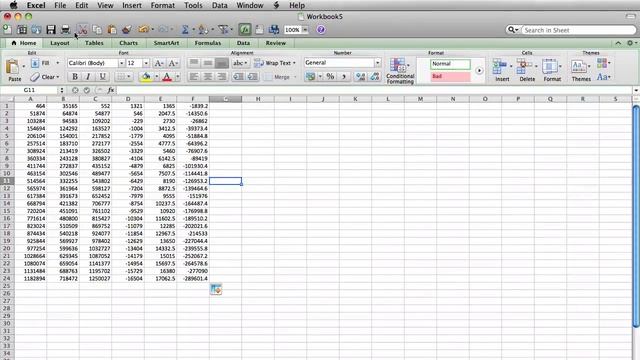Click the fx insert function button

tap(111, 90)
